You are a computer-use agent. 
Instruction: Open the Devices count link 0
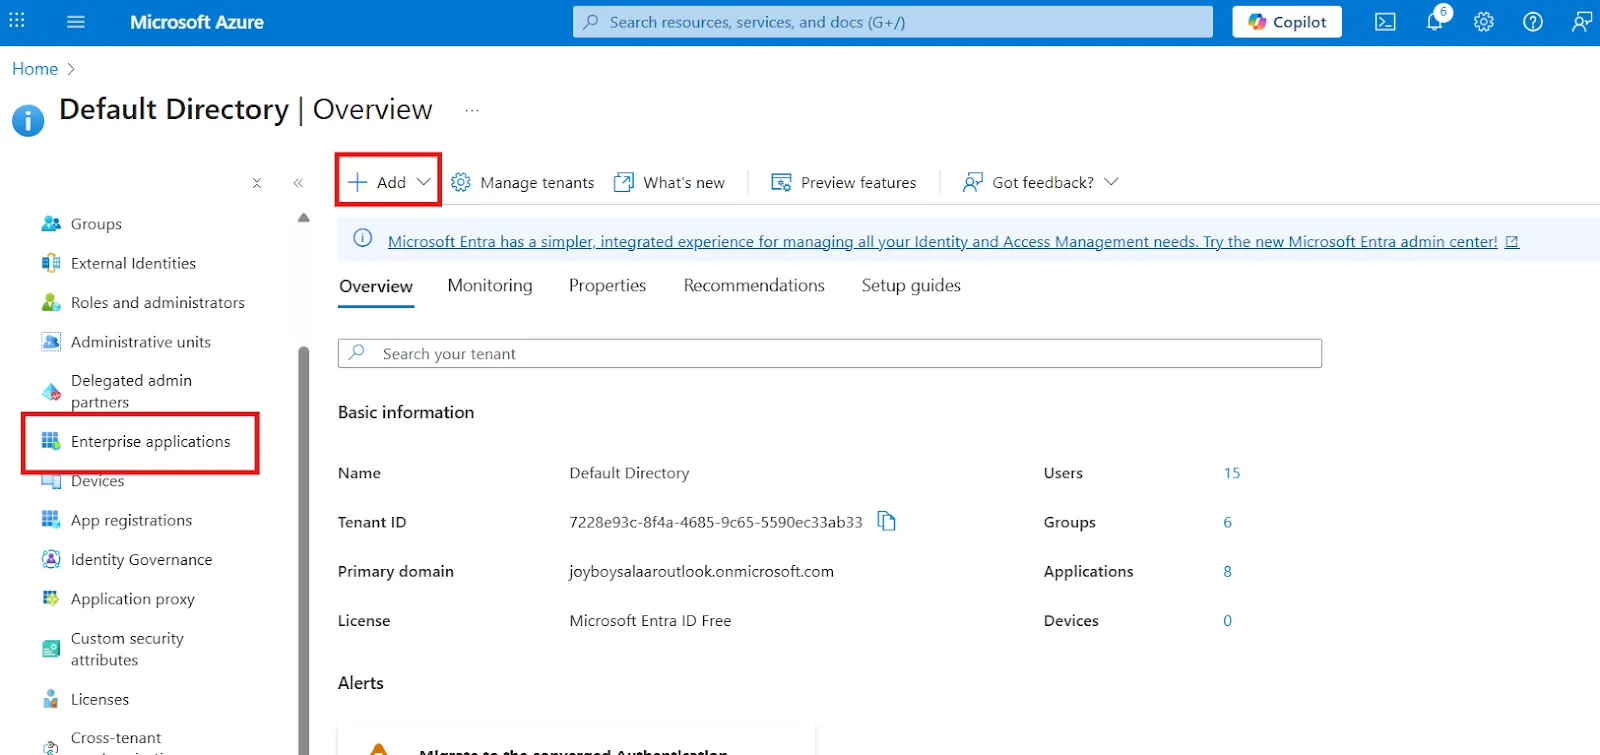coord(1227,620)
